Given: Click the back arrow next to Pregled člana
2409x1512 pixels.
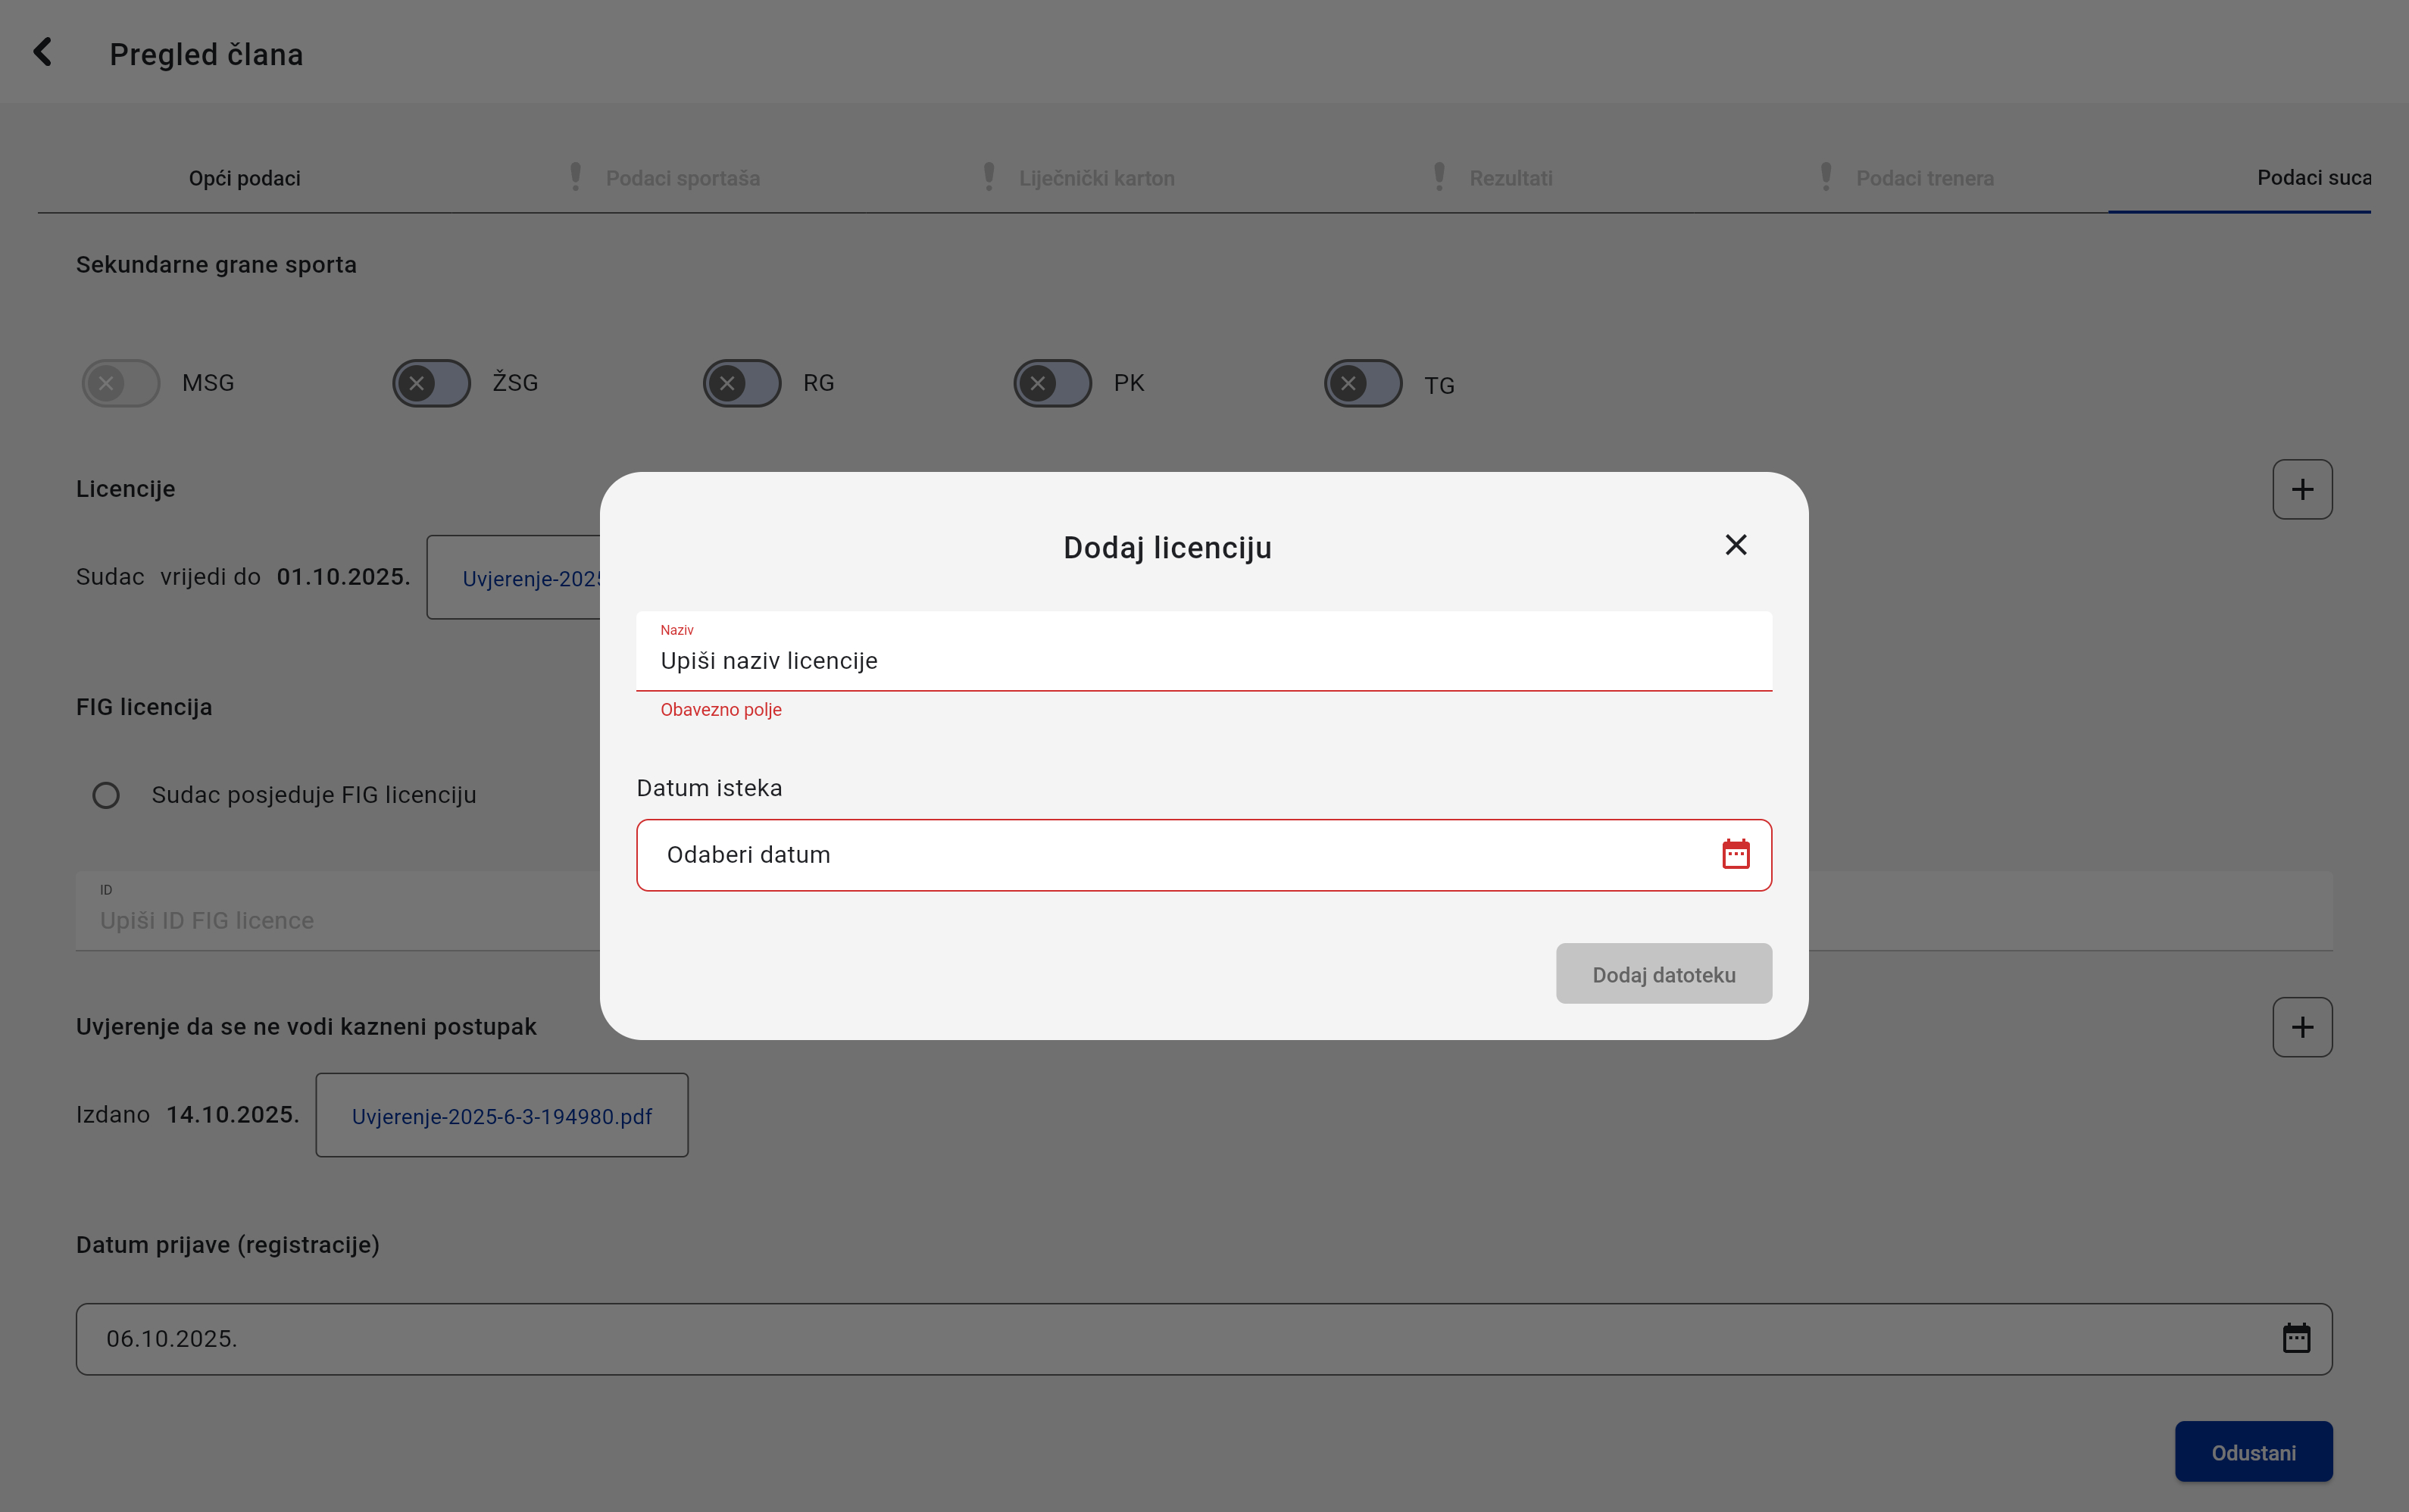Looking at the screenshot, I should point(42,52).
